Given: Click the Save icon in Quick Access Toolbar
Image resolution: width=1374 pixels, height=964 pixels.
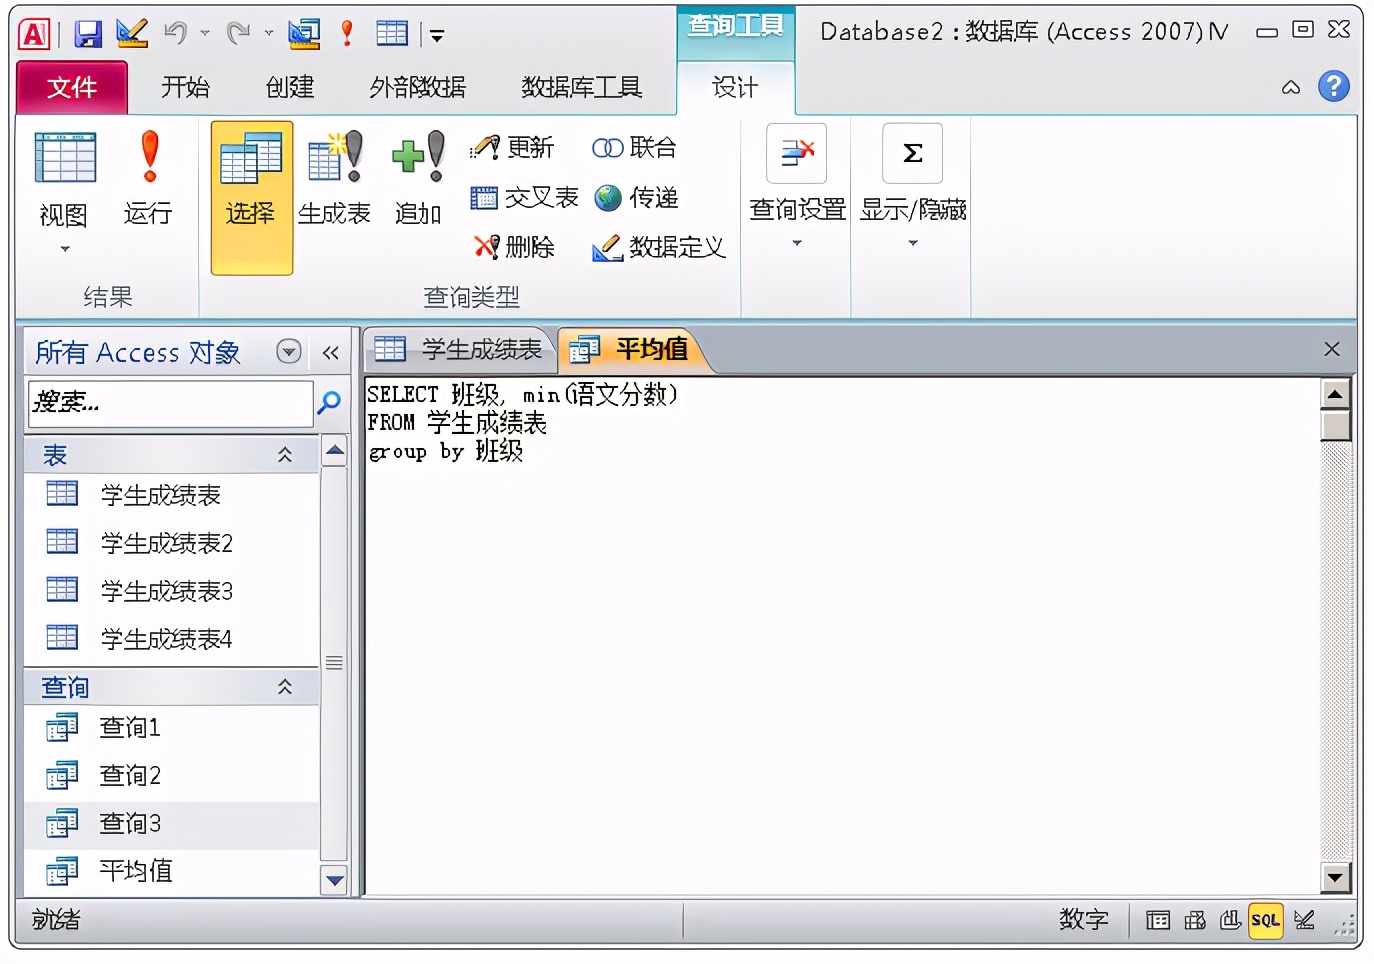Looking at the screenshot, I should (x=88, y=32).
